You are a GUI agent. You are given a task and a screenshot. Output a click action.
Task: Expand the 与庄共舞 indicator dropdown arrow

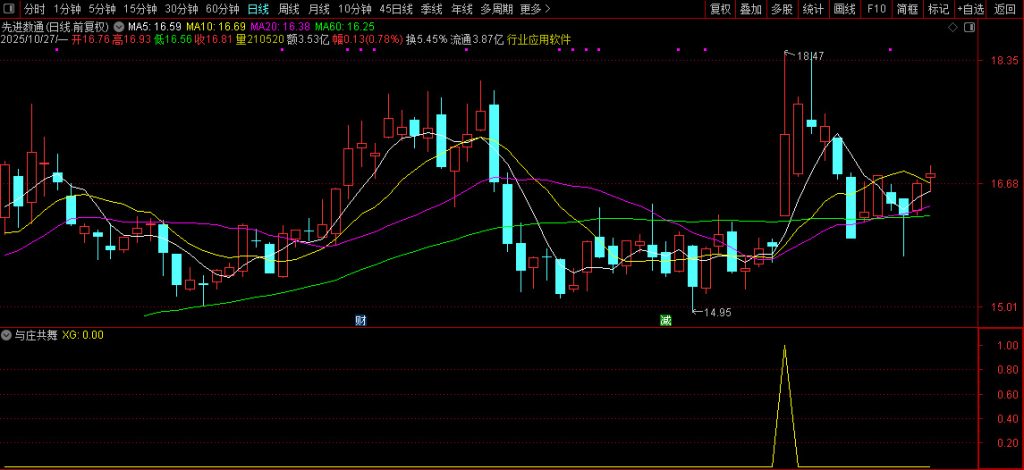pos(7,335)
